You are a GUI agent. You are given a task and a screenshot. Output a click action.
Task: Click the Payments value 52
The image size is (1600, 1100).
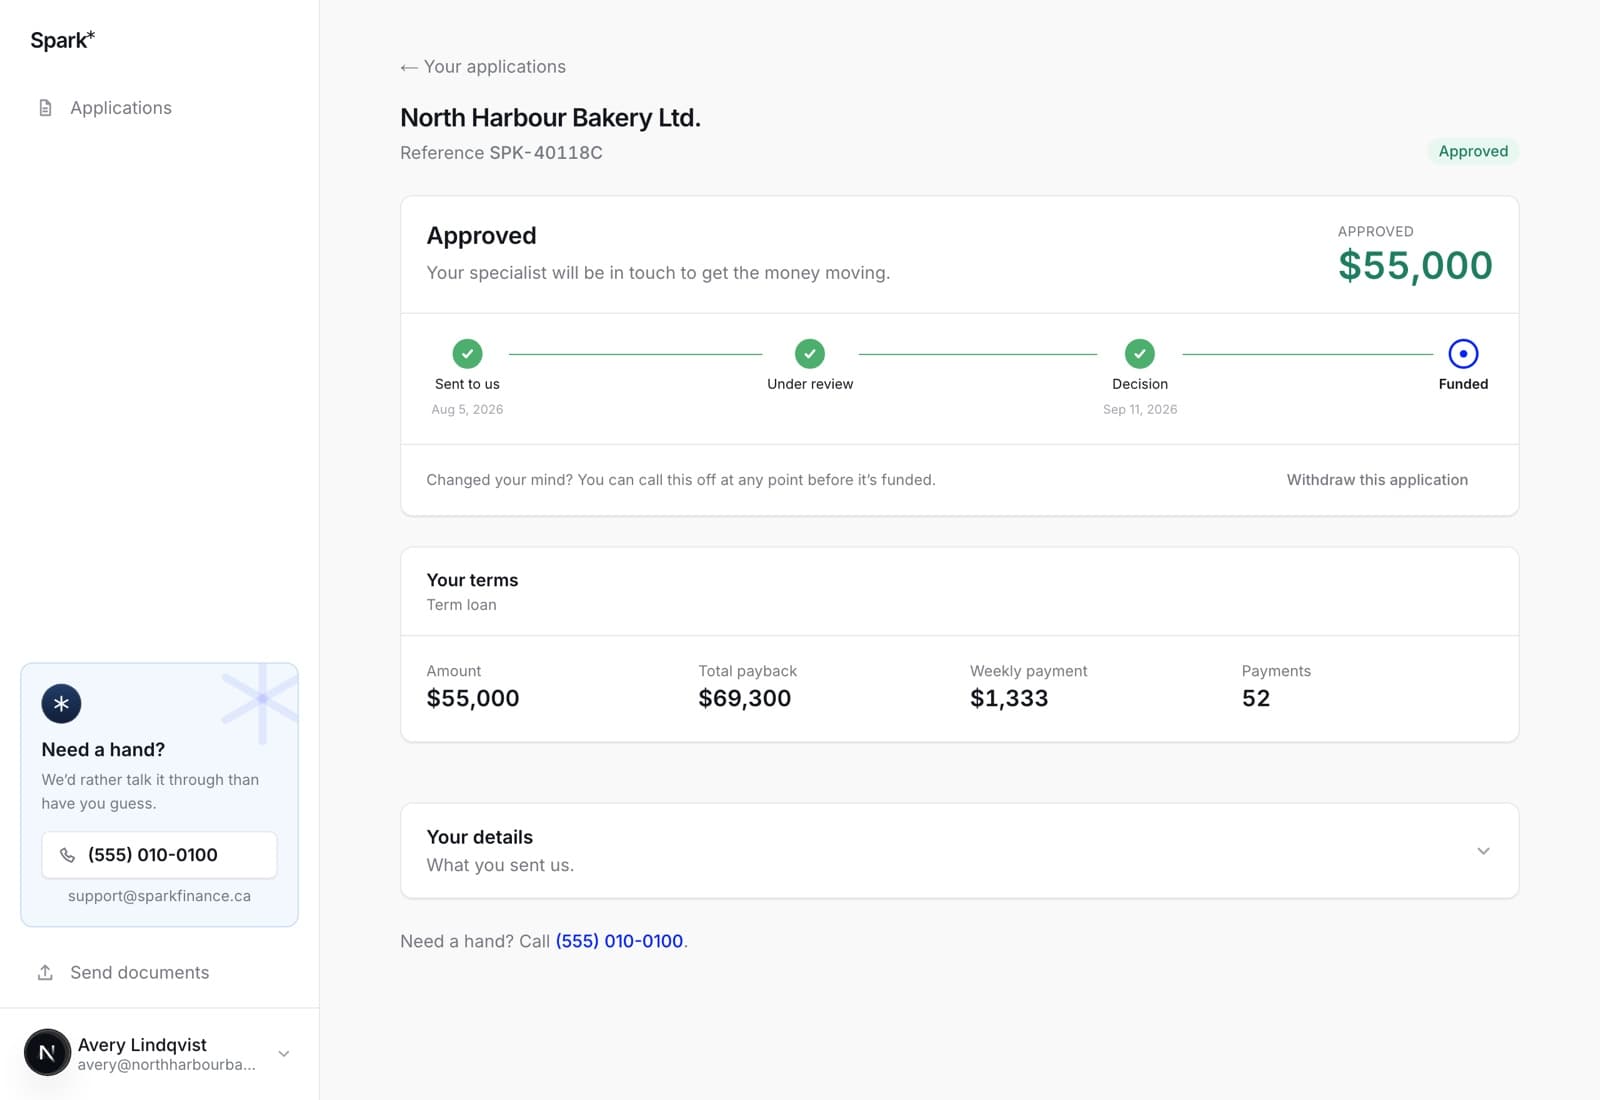1256,698
